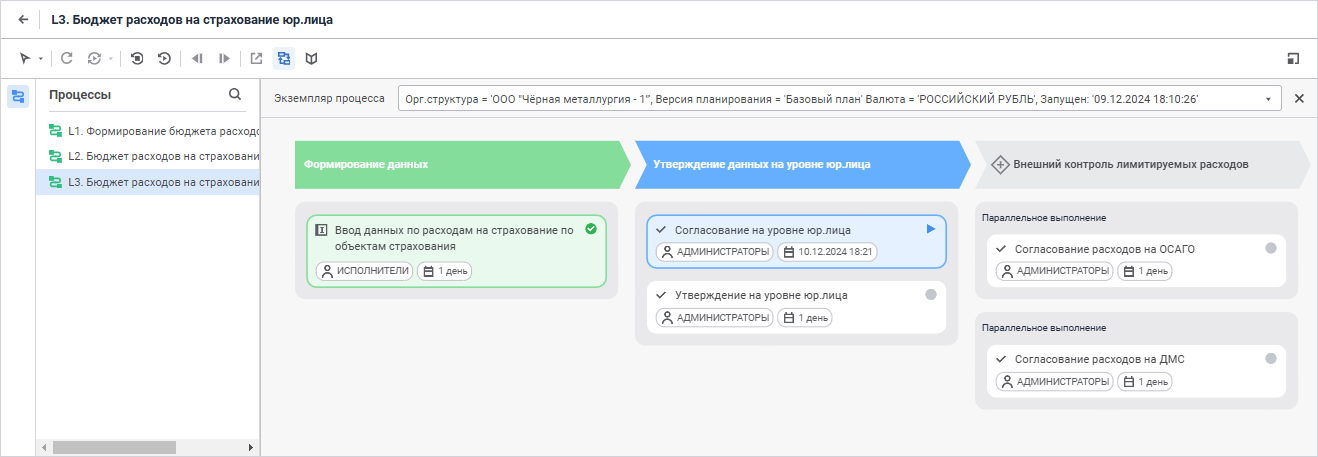Open the auto-refresh dropdown arrow
This screenshot has height=457, width=1318.
(x=111, y=59)
